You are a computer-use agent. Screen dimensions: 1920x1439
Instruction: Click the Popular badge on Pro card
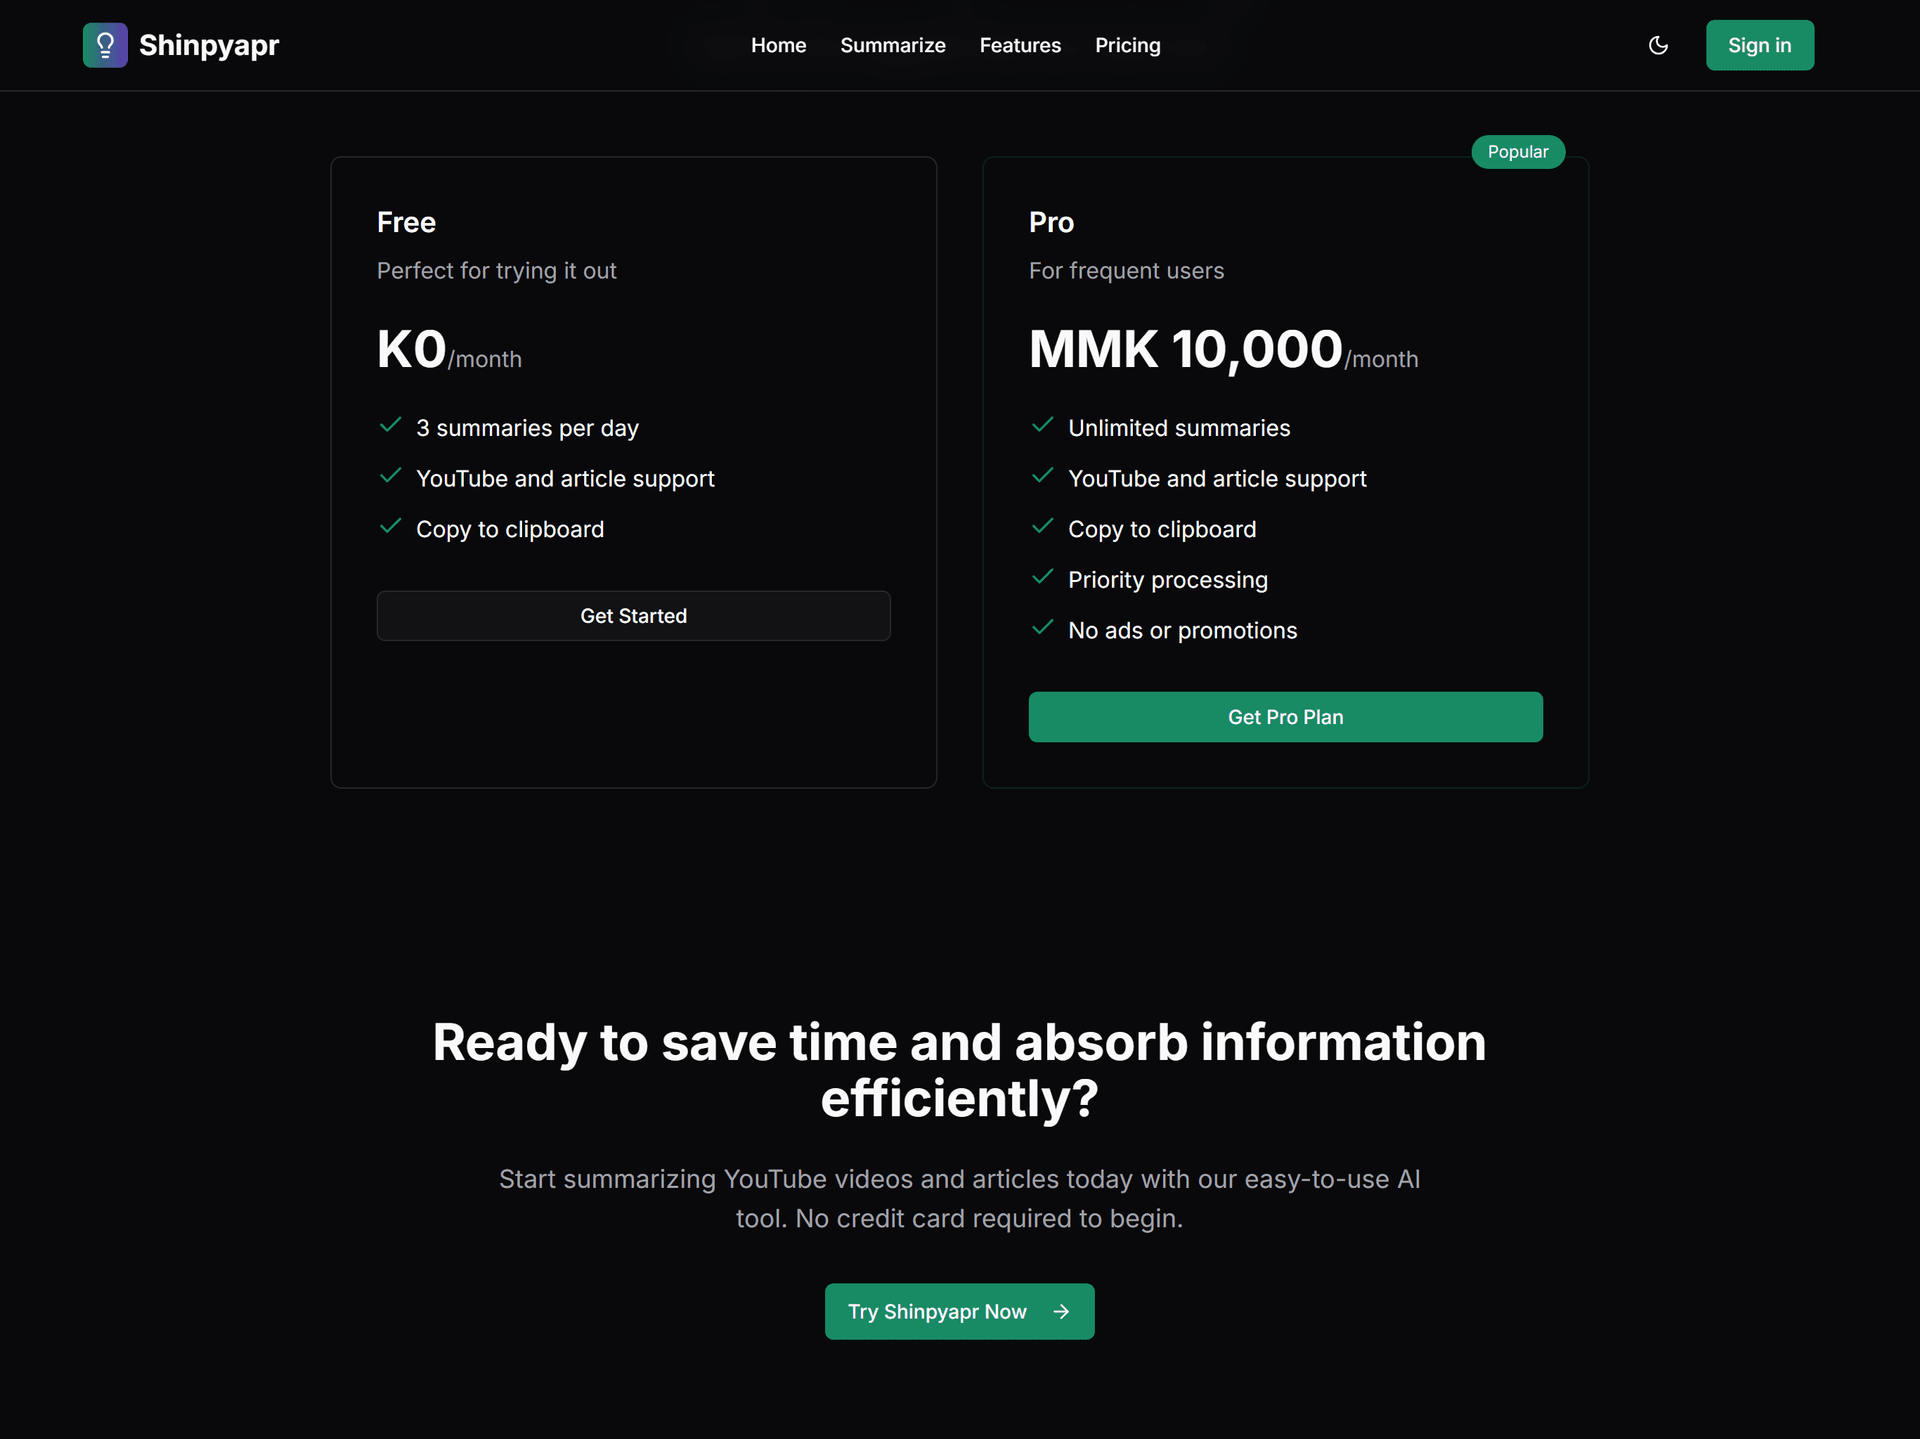[1517, 152]
